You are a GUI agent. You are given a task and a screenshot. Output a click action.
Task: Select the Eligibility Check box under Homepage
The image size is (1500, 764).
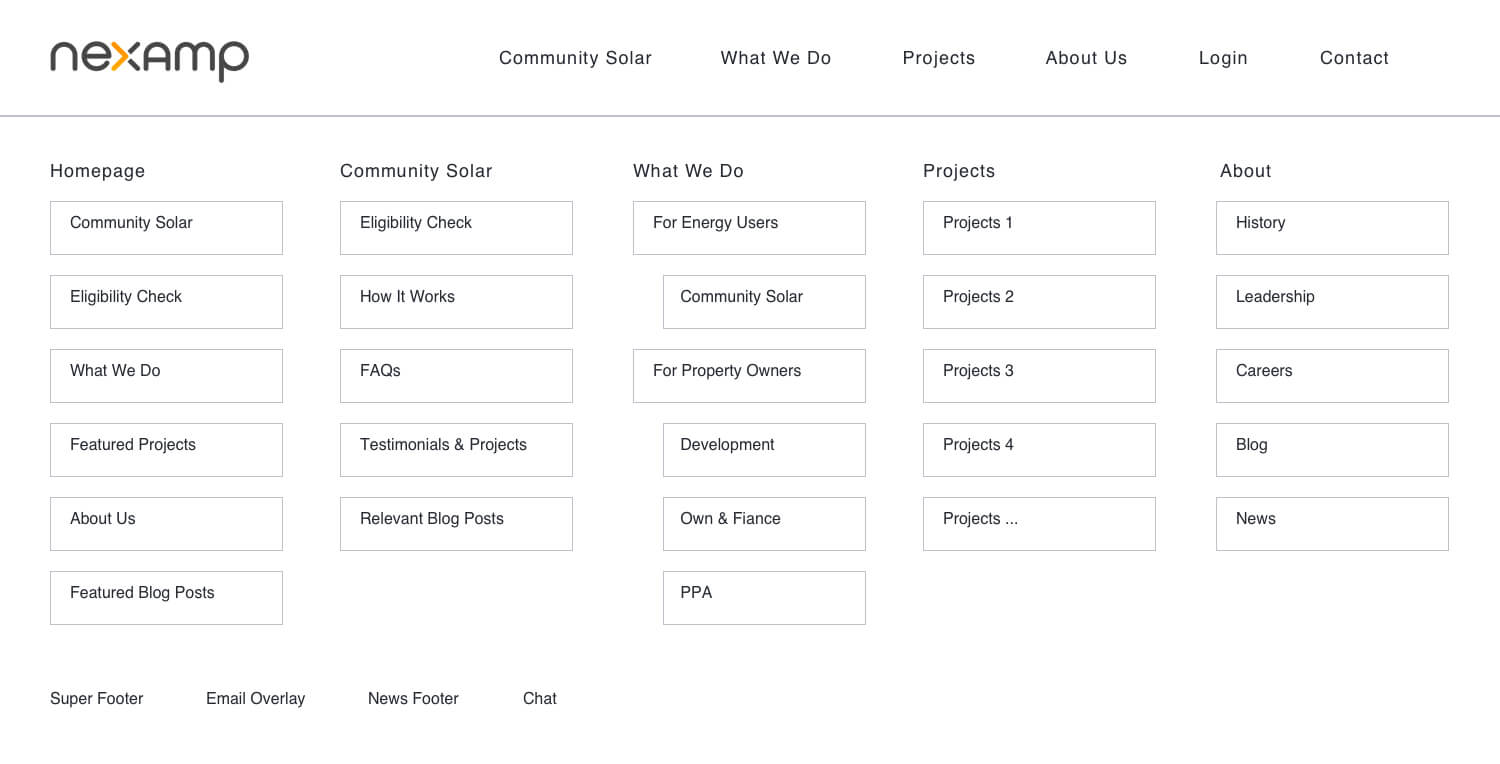coord(166,301)
